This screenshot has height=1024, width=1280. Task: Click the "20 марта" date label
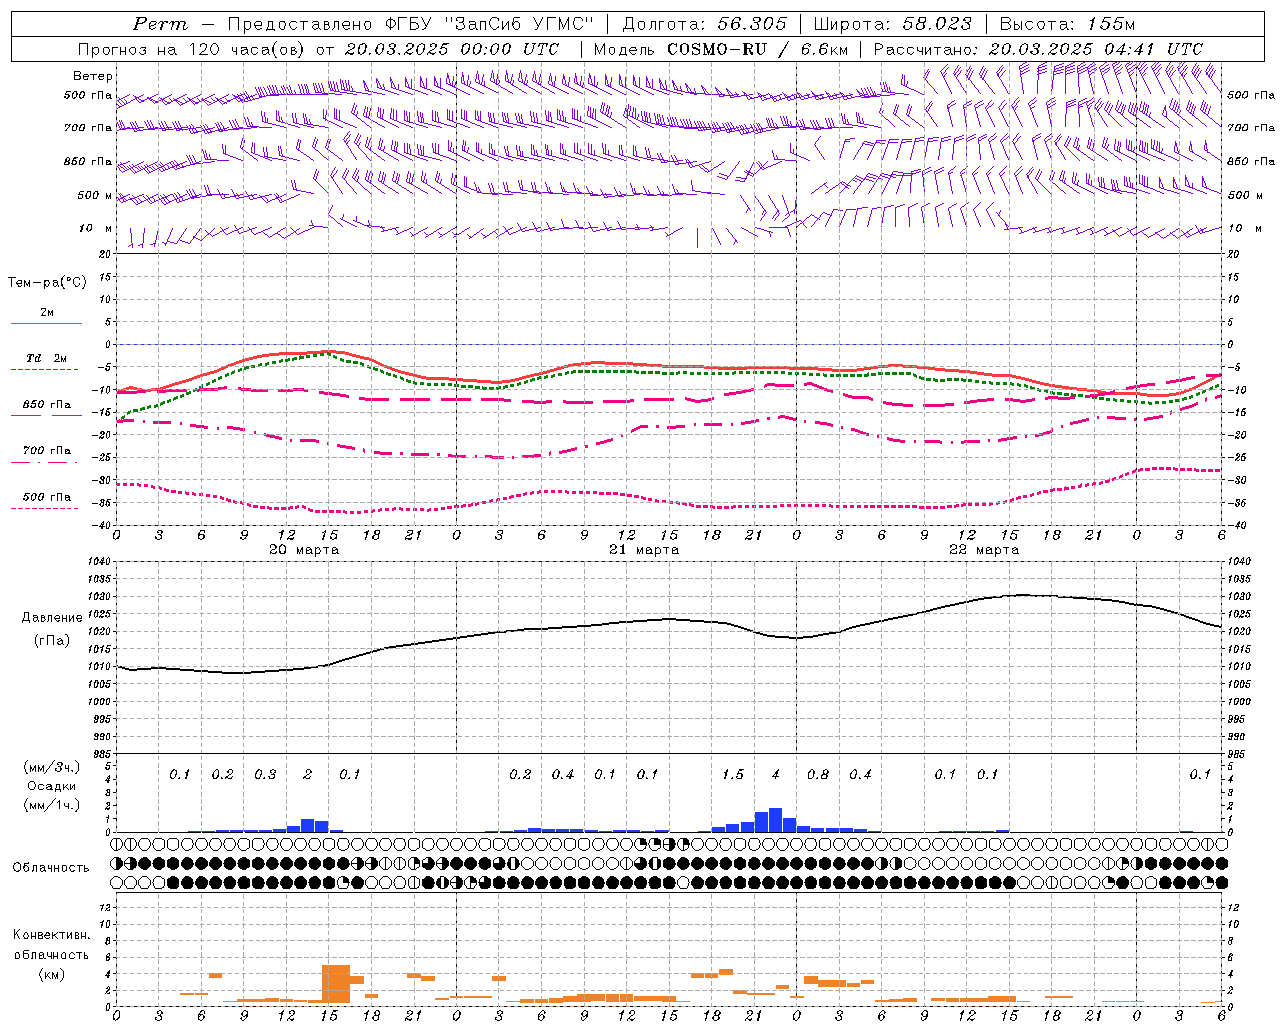pos(304,550)
